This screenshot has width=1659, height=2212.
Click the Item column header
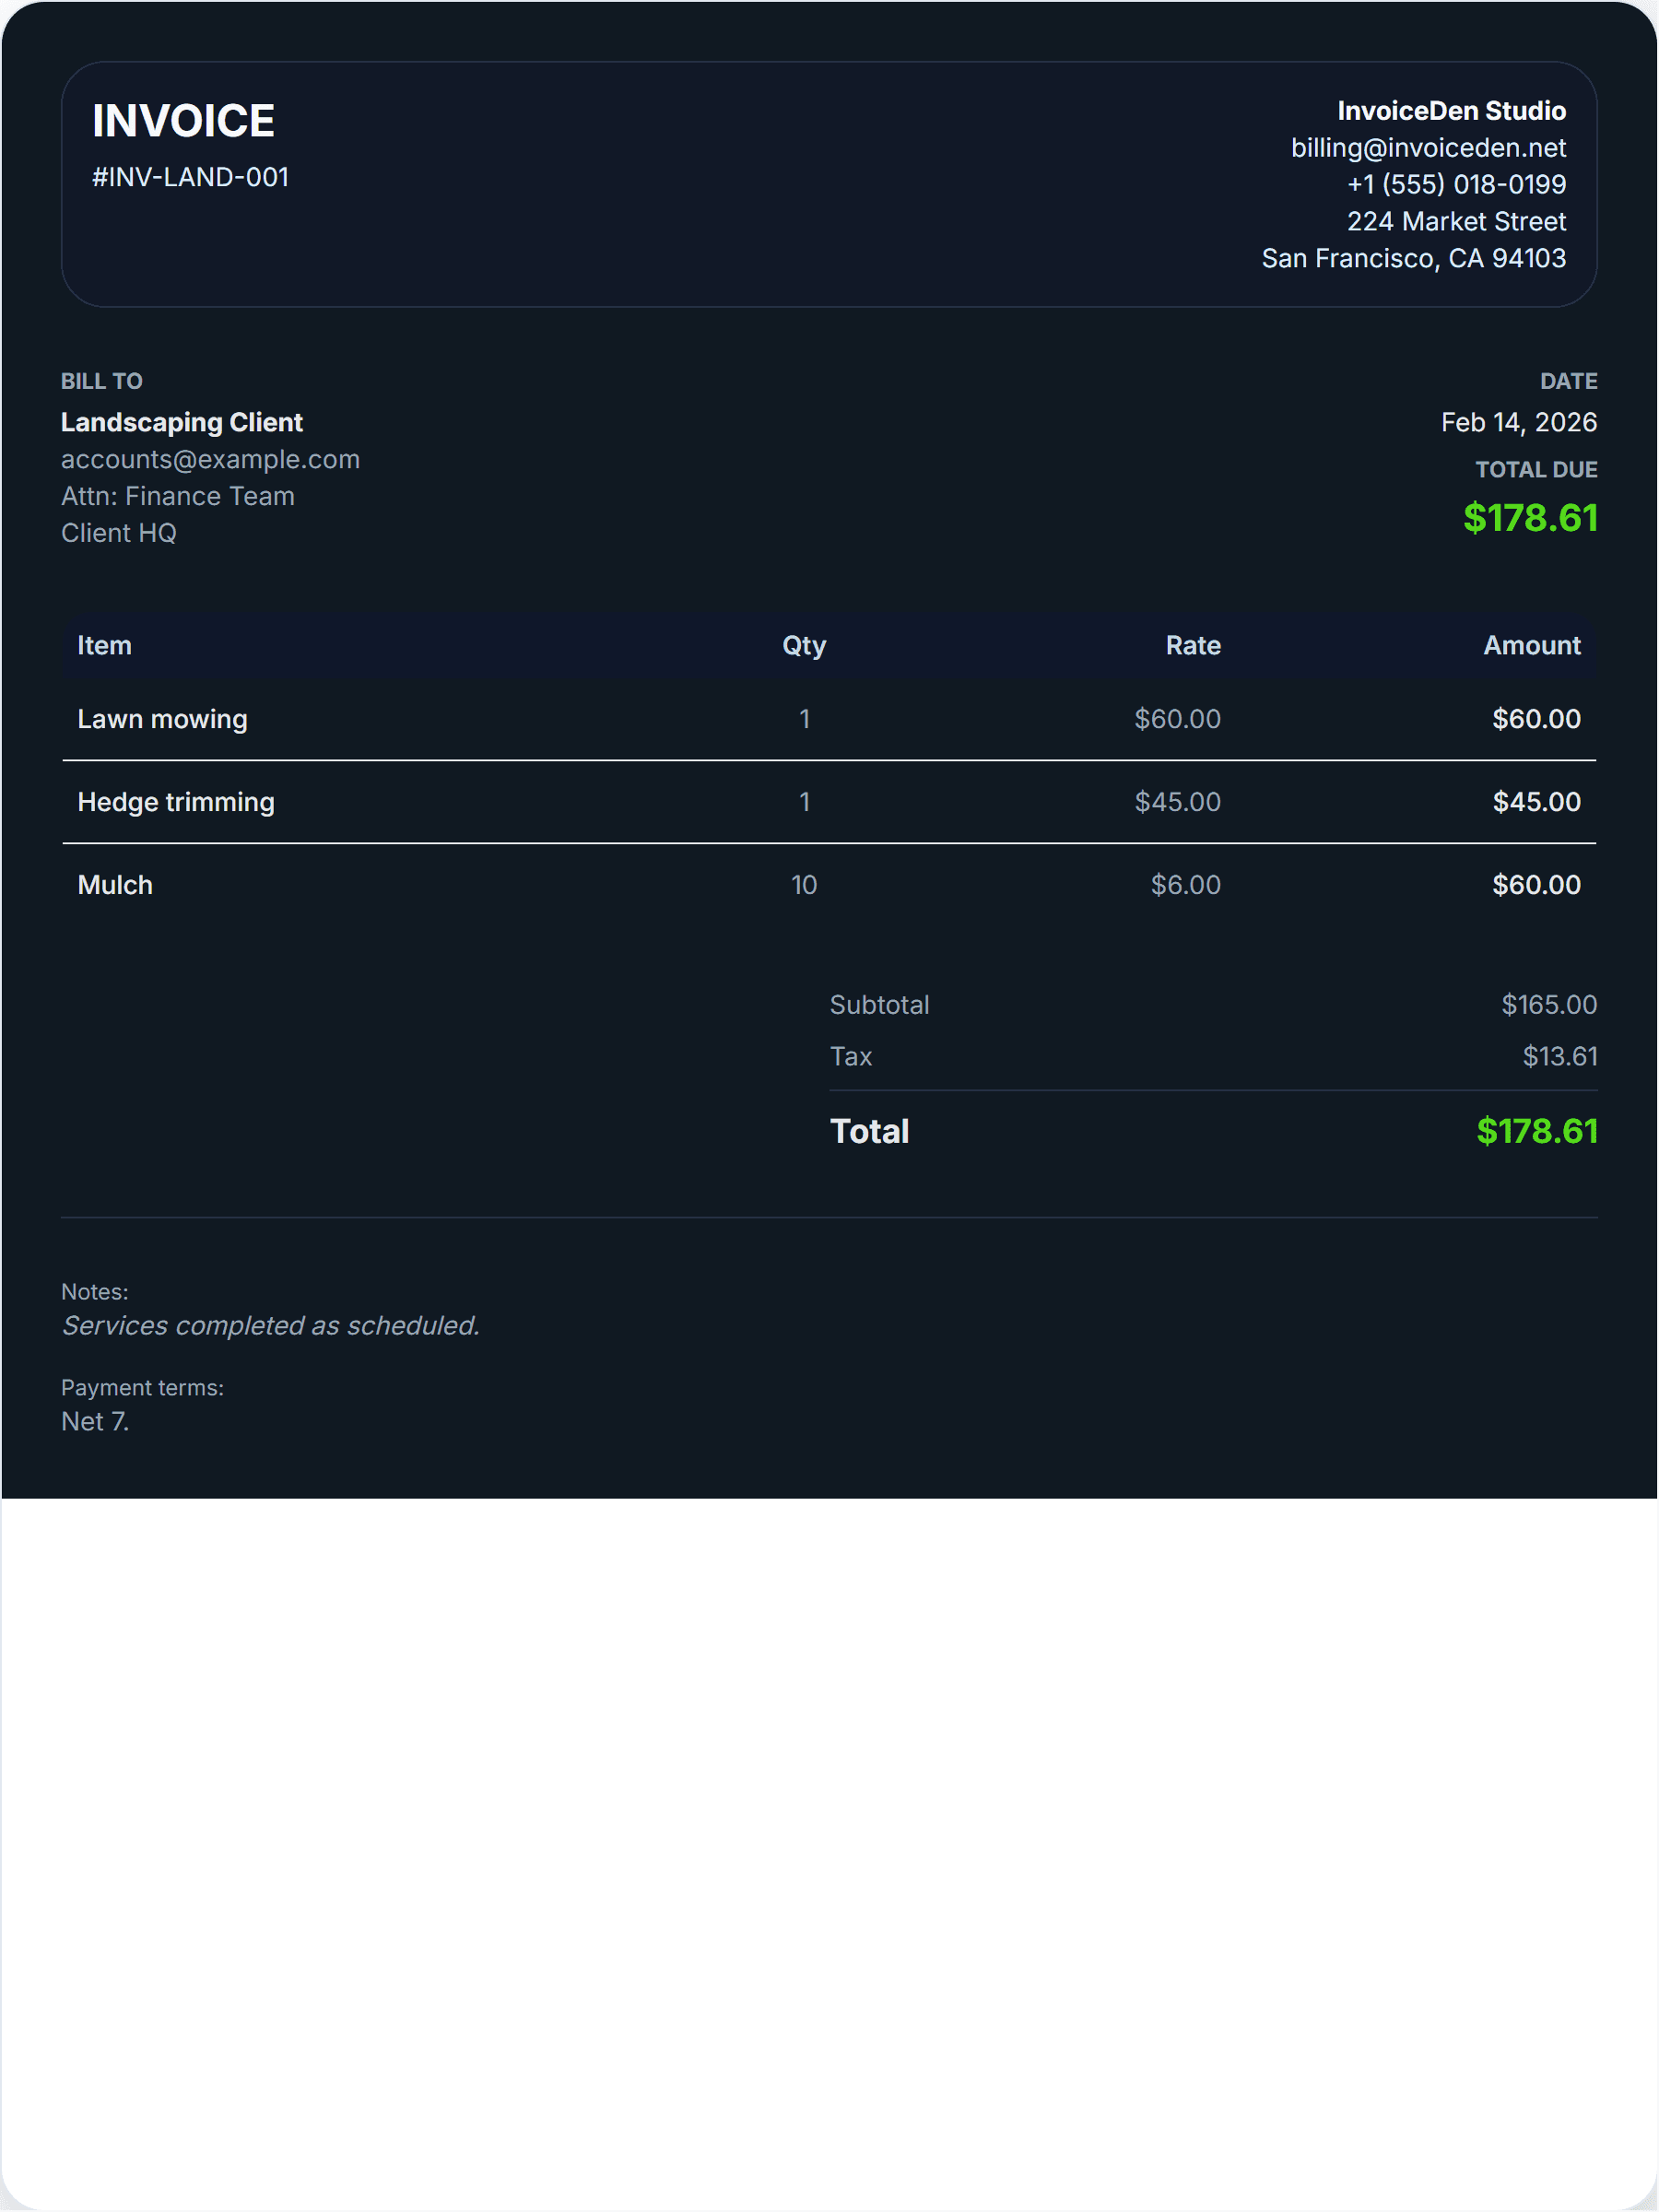(104, 645)
